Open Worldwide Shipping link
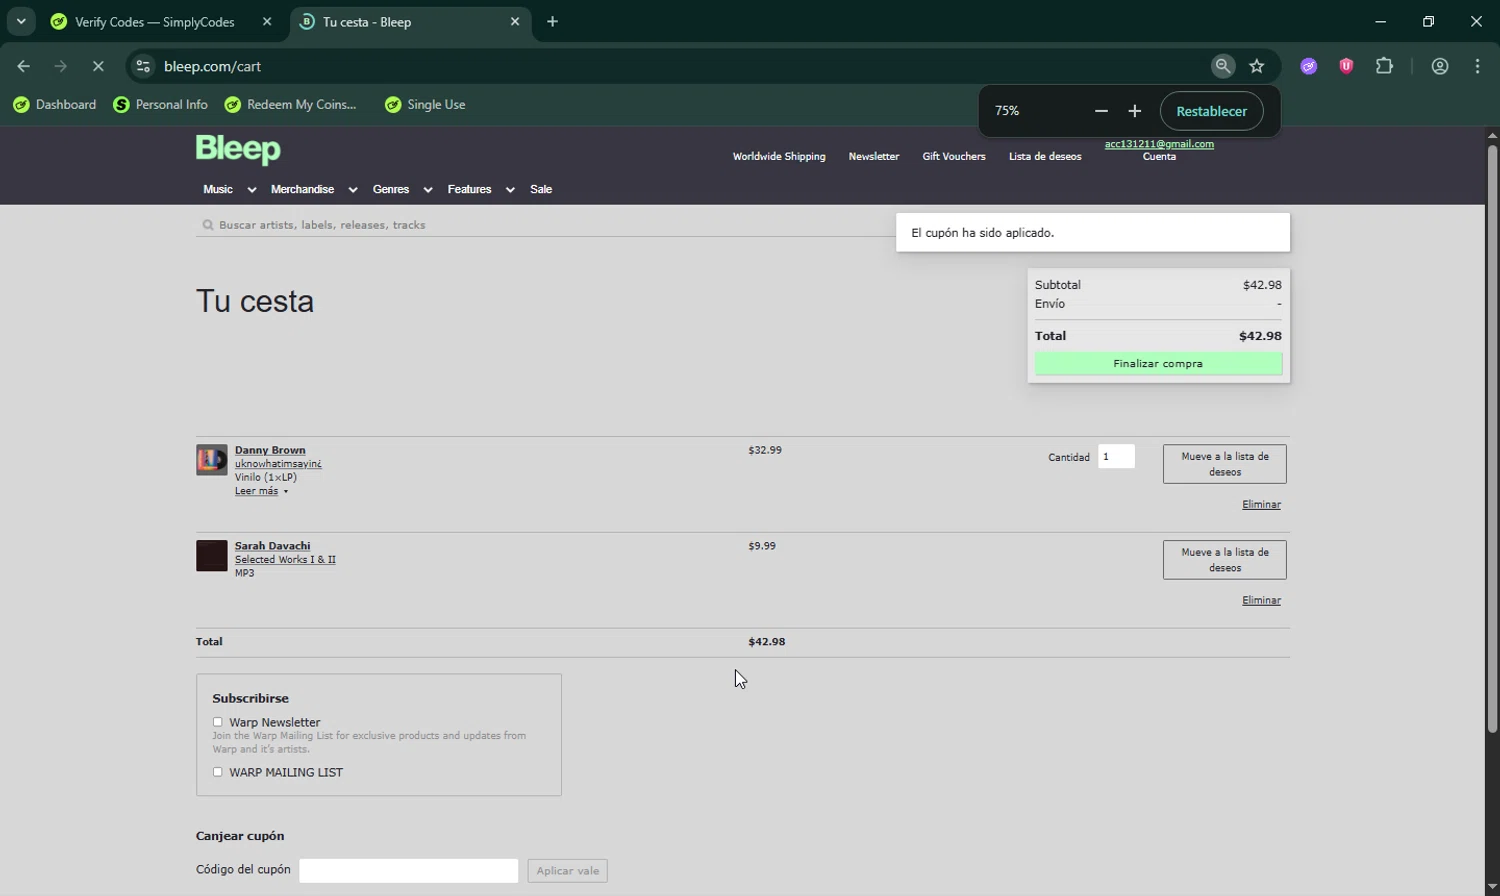Screen dimensions: 1500x896 click(x=779, y=156)
